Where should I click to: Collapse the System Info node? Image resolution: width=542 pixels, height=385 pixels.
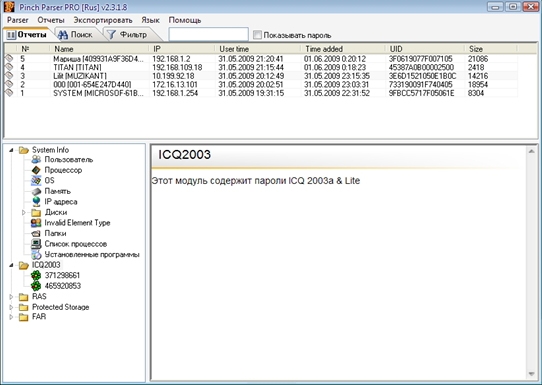[11, 150]
